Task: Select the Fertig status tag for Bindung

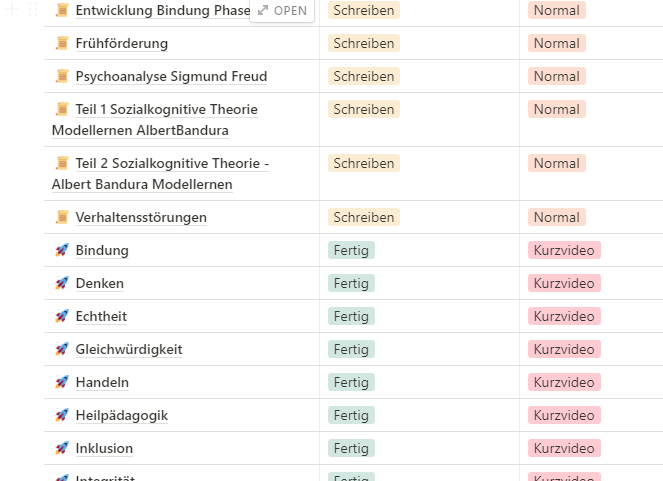Action: coord(351,250)
